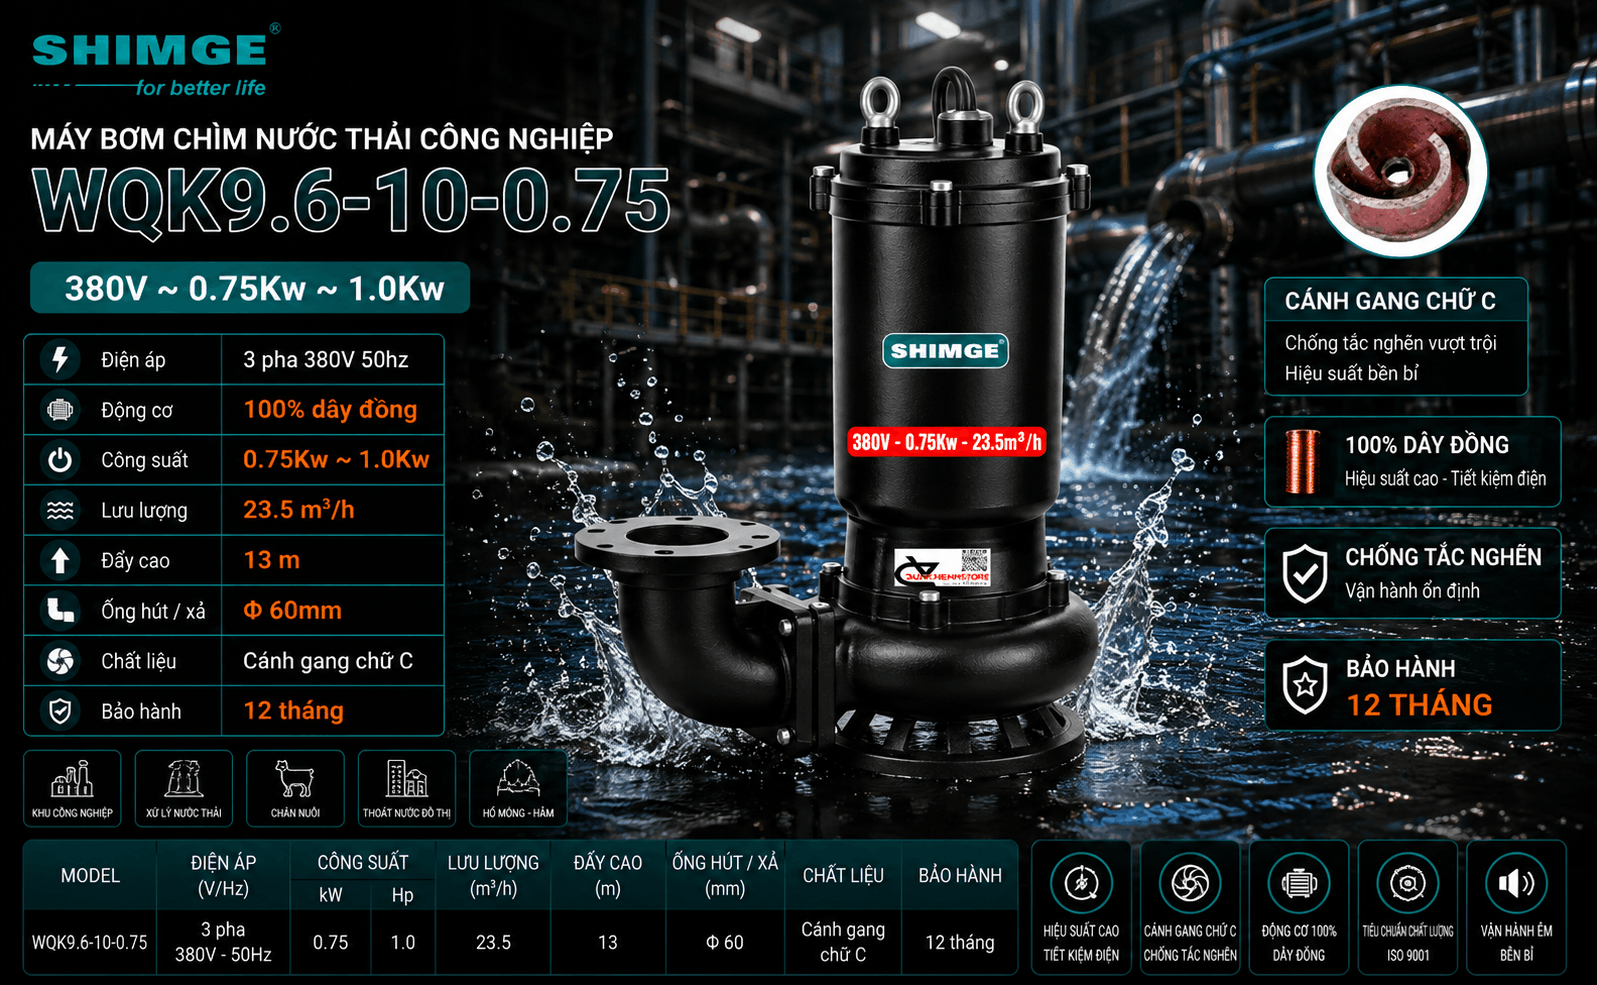This screenshot has height=985, width=1597.
Task: Select the heading MÁY BƠM CHÌM NƯỚC THẢI CÔNG NGHIỆP
Action: click(x=322, y=138)
